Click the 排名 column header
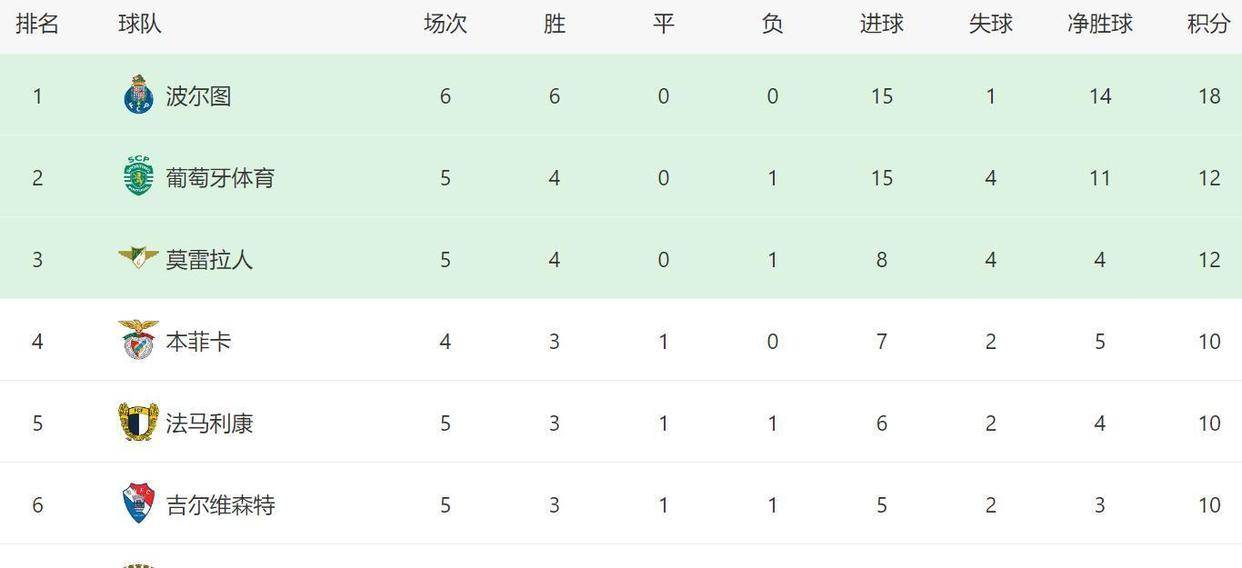This screenshot has height=568, width=1242. 38,24
